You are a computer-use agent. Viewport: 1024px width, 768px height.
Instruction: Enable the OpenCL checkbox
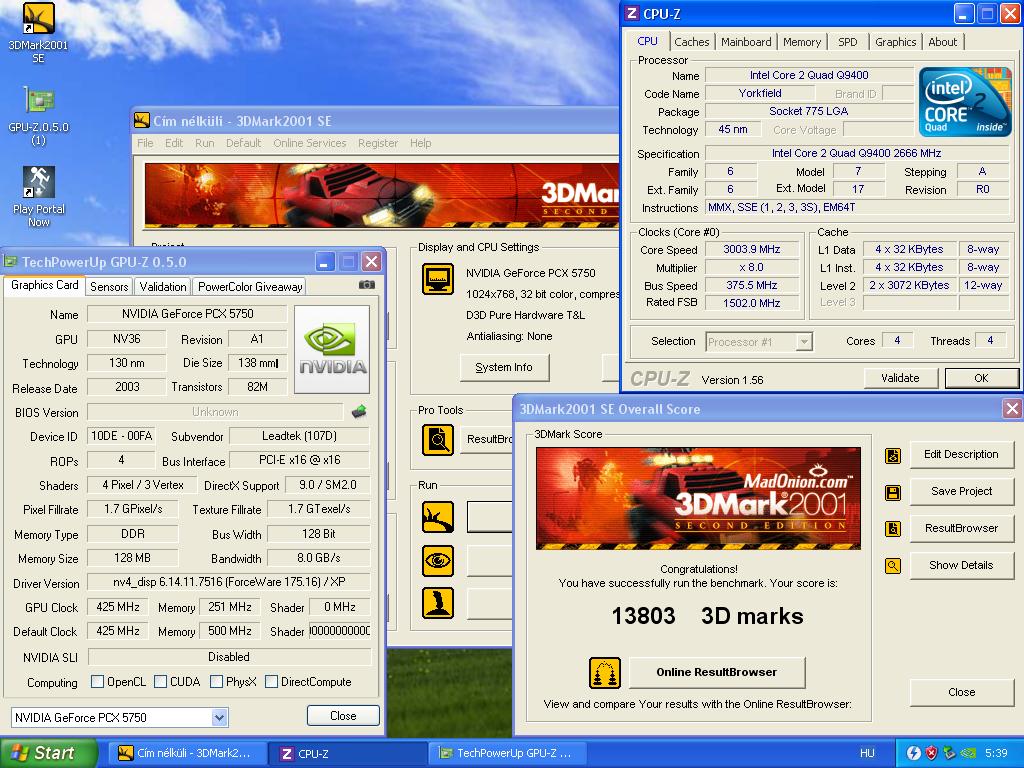97,682
